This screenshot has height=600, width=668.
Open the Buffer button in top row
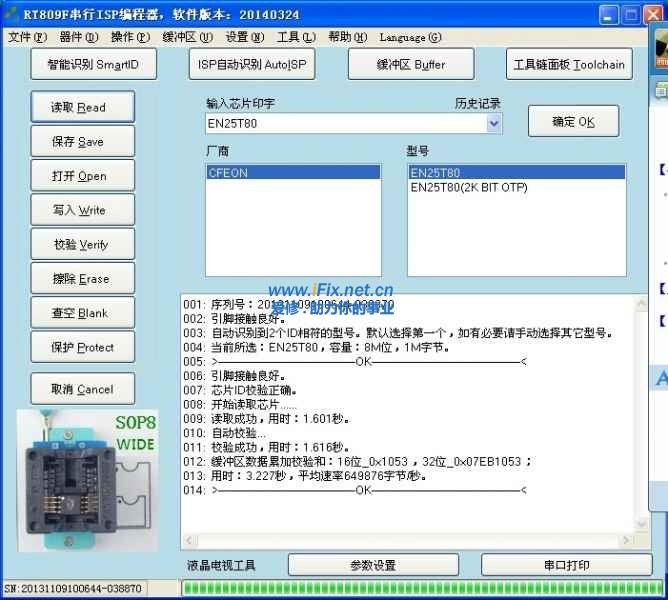[410, 65]
